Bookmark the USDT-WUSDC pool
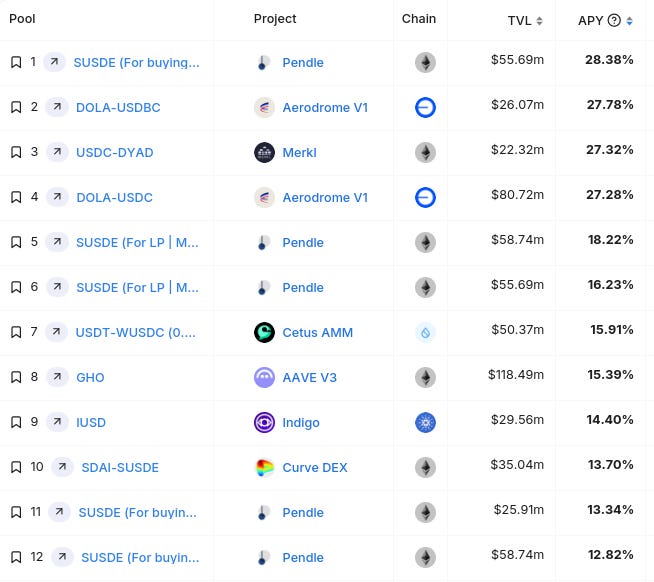 click(x=16, y=333)
